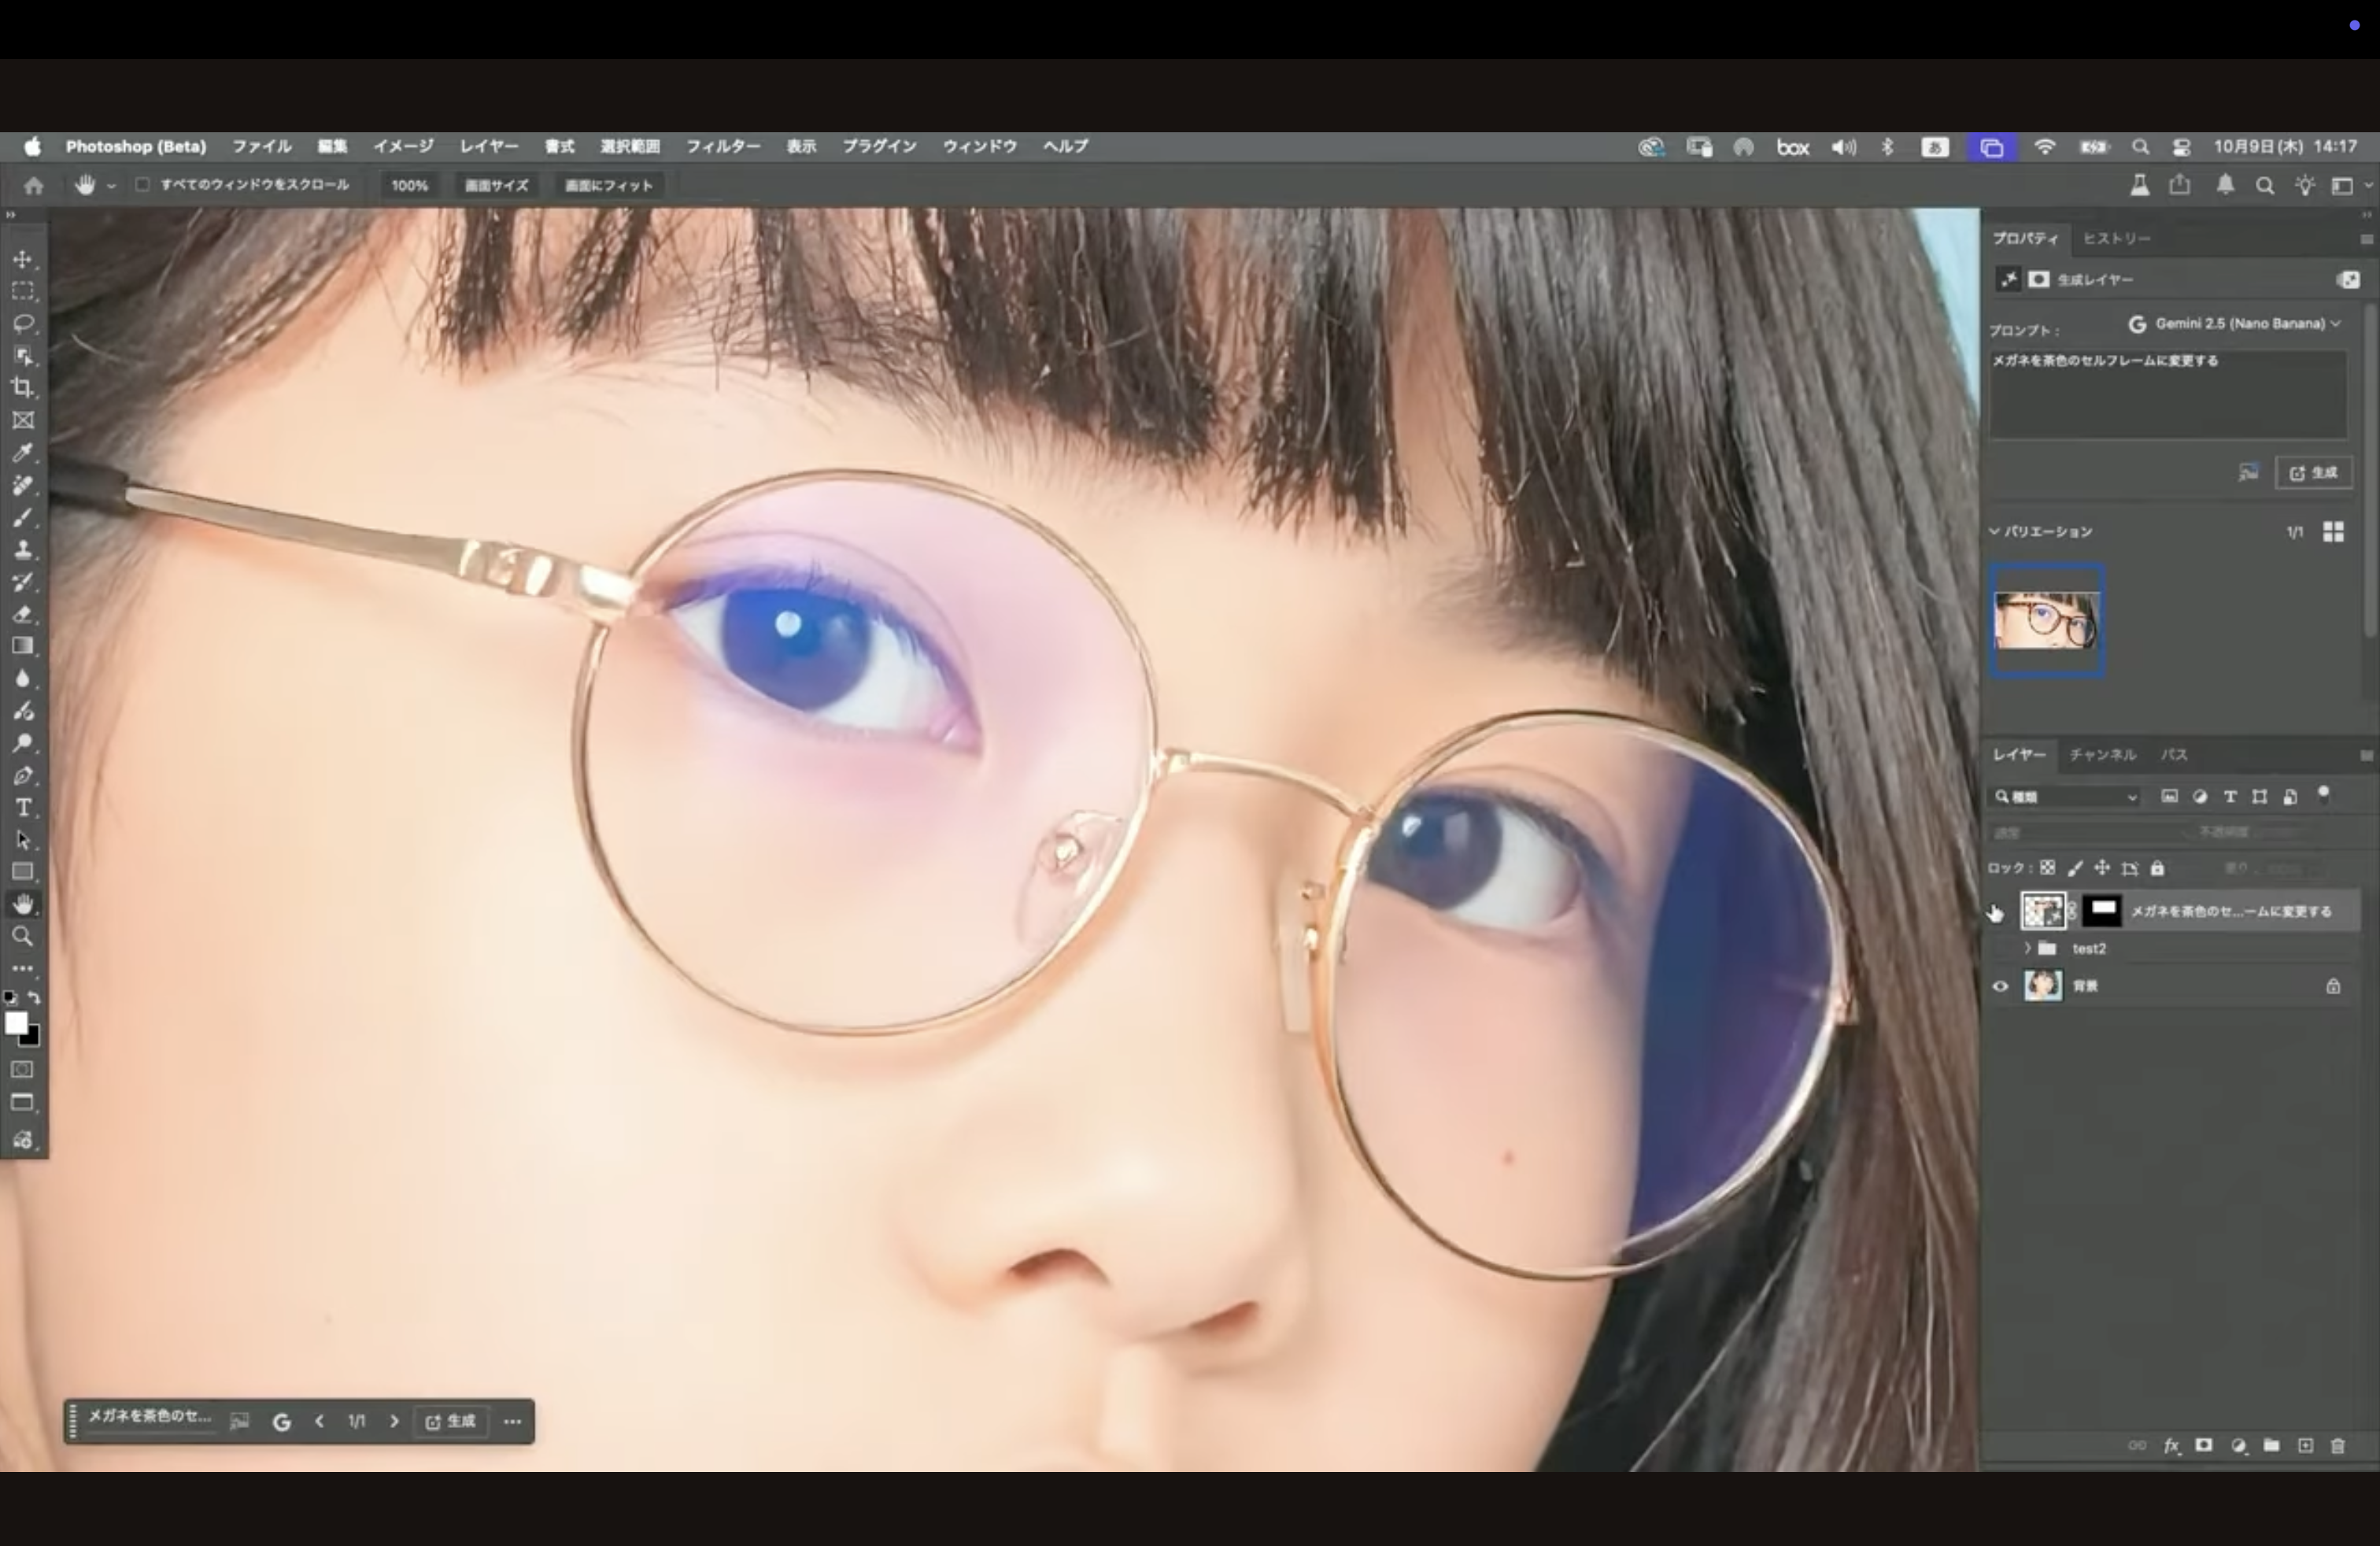Enable scroll all windows checkbox
Screen dimensions: 2380x1546
(x=142, y=185)
